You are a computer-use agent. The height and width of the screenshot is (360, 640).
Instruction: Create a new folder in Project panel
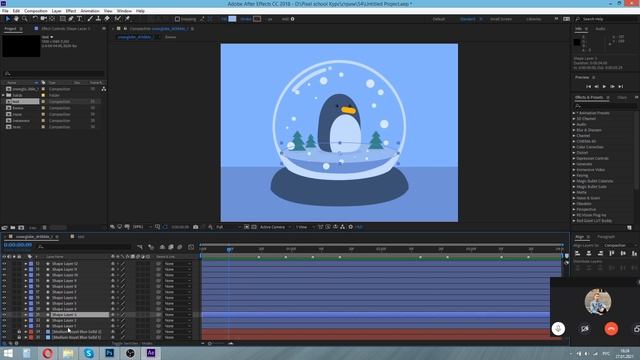click(x=13, y=227)
